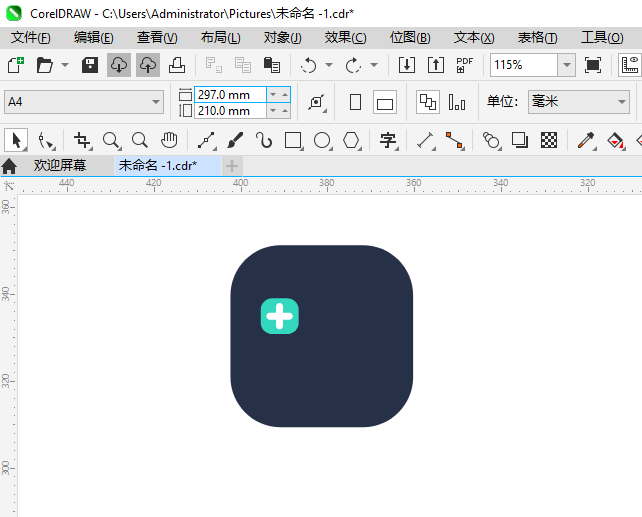This screenshot has width=642, height=517.
Task: Expand the Open file arrow dropdown
Action: 65,65
